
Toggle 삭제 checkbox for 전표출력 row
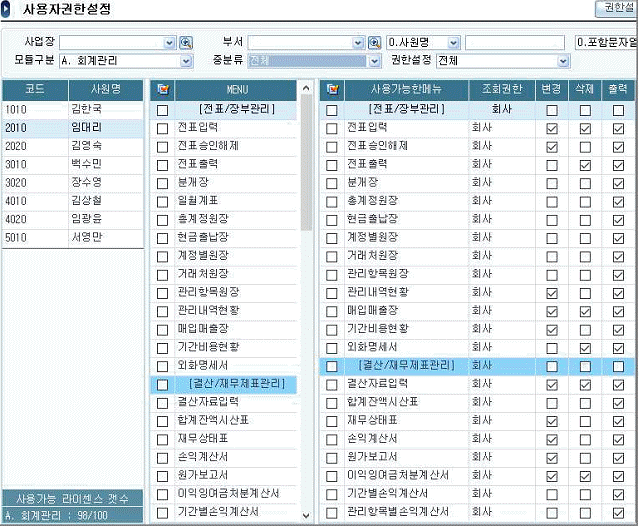click(x=585, y=165)
